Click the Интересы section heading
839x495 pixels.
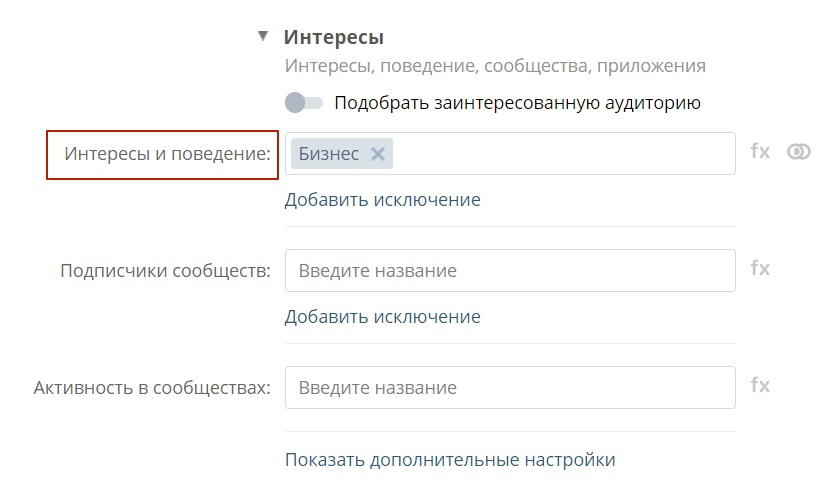333,37
